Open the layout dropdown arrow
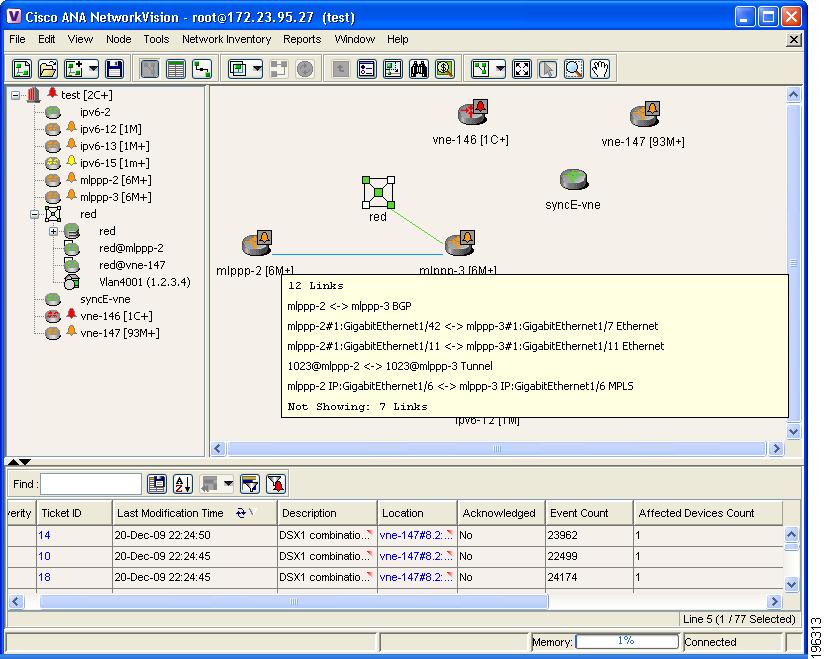The image size is (824, 659). click(500, 69)
